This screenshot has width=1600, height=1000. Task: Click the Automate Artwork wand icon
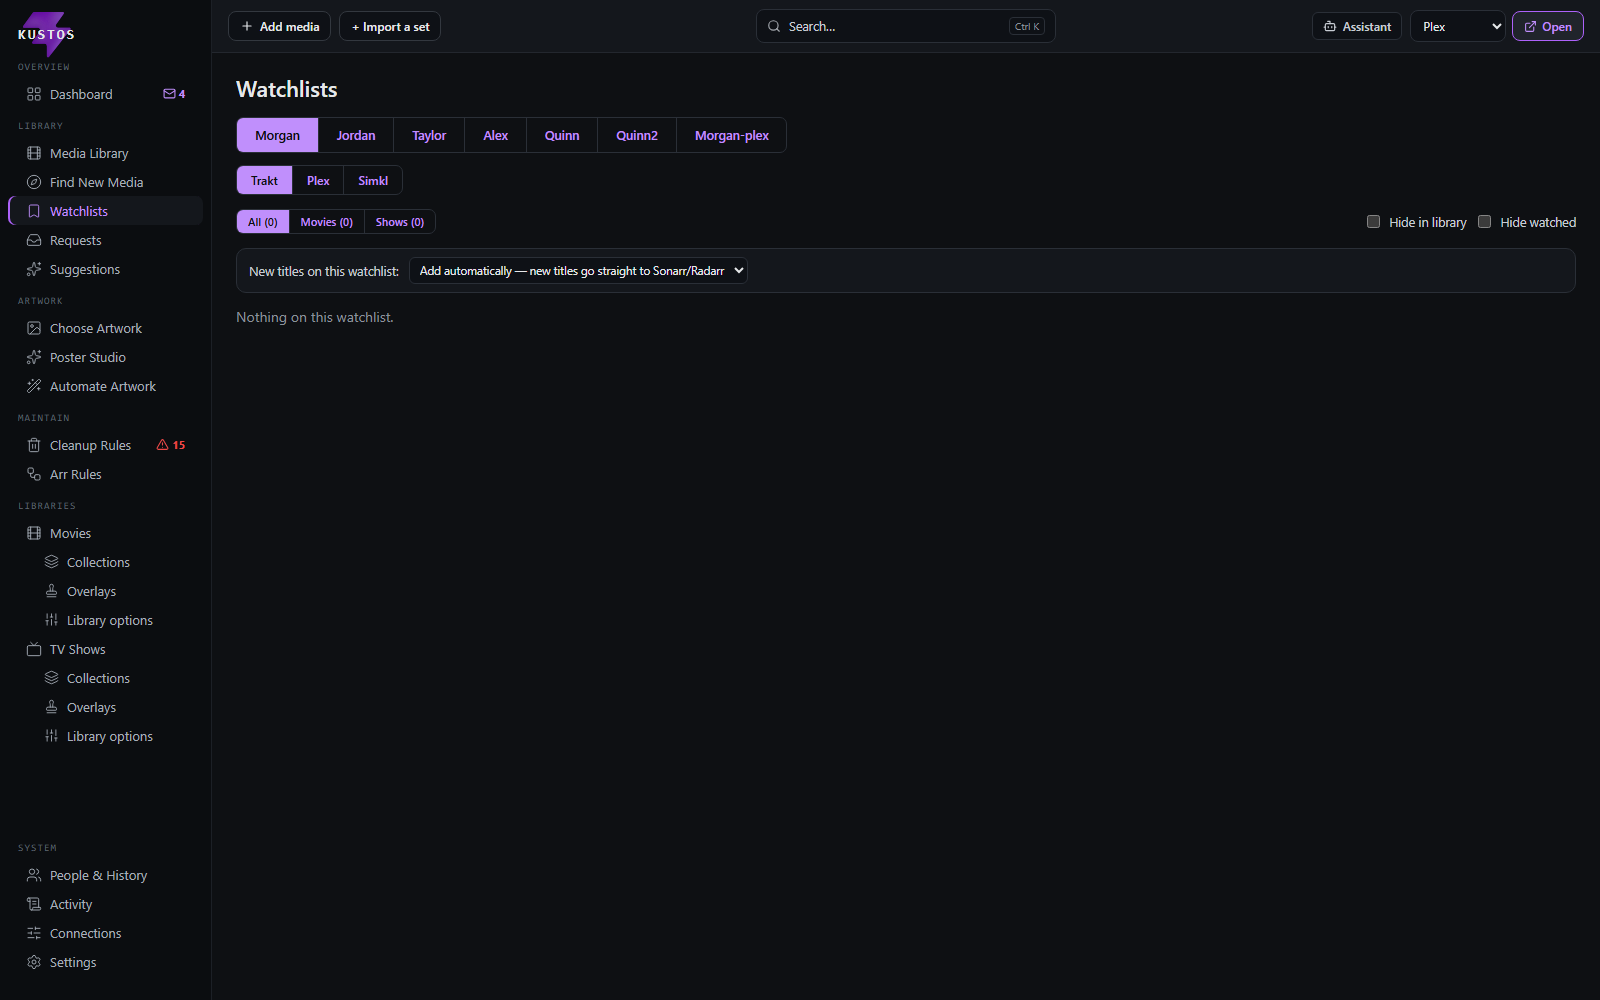coord(34,386)
